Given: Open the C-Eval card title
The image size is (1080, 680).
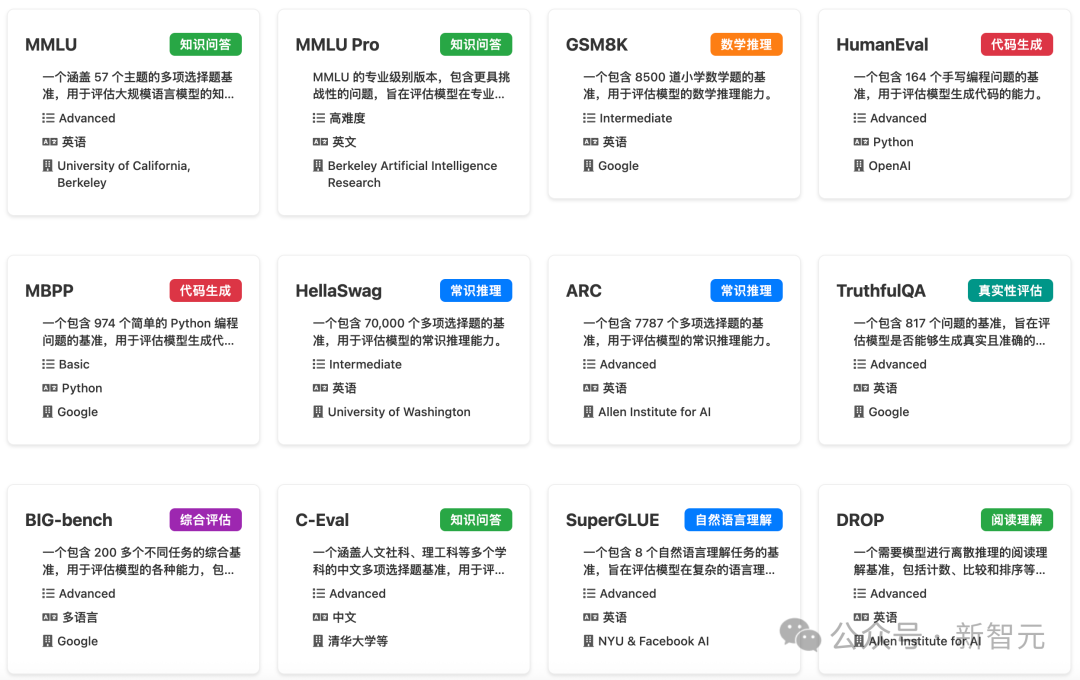Looking at the screenshot, I should coord(322,520).
